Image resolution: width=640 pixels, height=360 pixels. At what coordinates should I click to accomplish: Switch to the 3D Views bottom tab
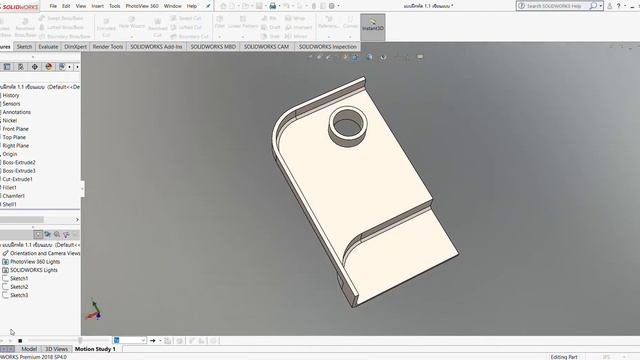(56, 349)
